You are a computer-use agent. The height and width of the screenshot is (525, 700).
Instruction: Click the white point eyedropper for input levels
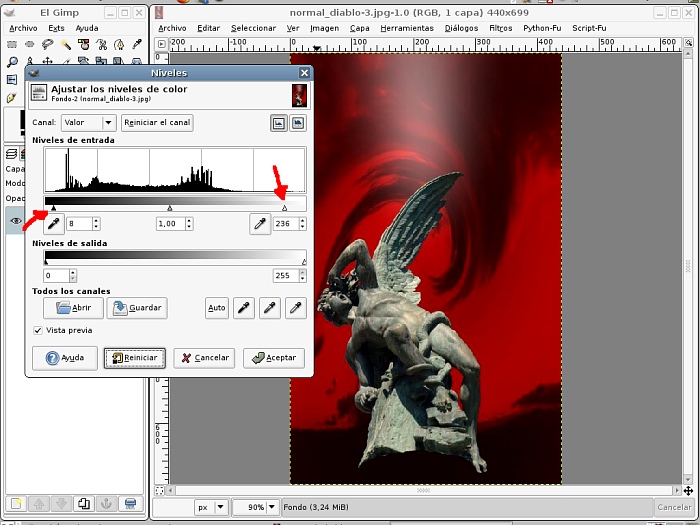(260, 224)
